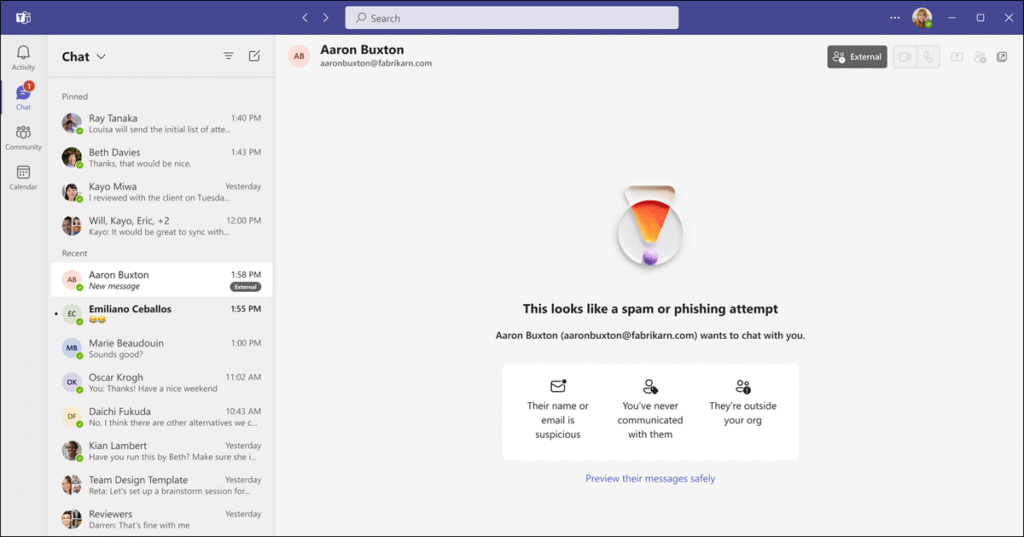Go back with the left arrow
The width and height of the screenshot is (1024, 537).
point(305,18)
